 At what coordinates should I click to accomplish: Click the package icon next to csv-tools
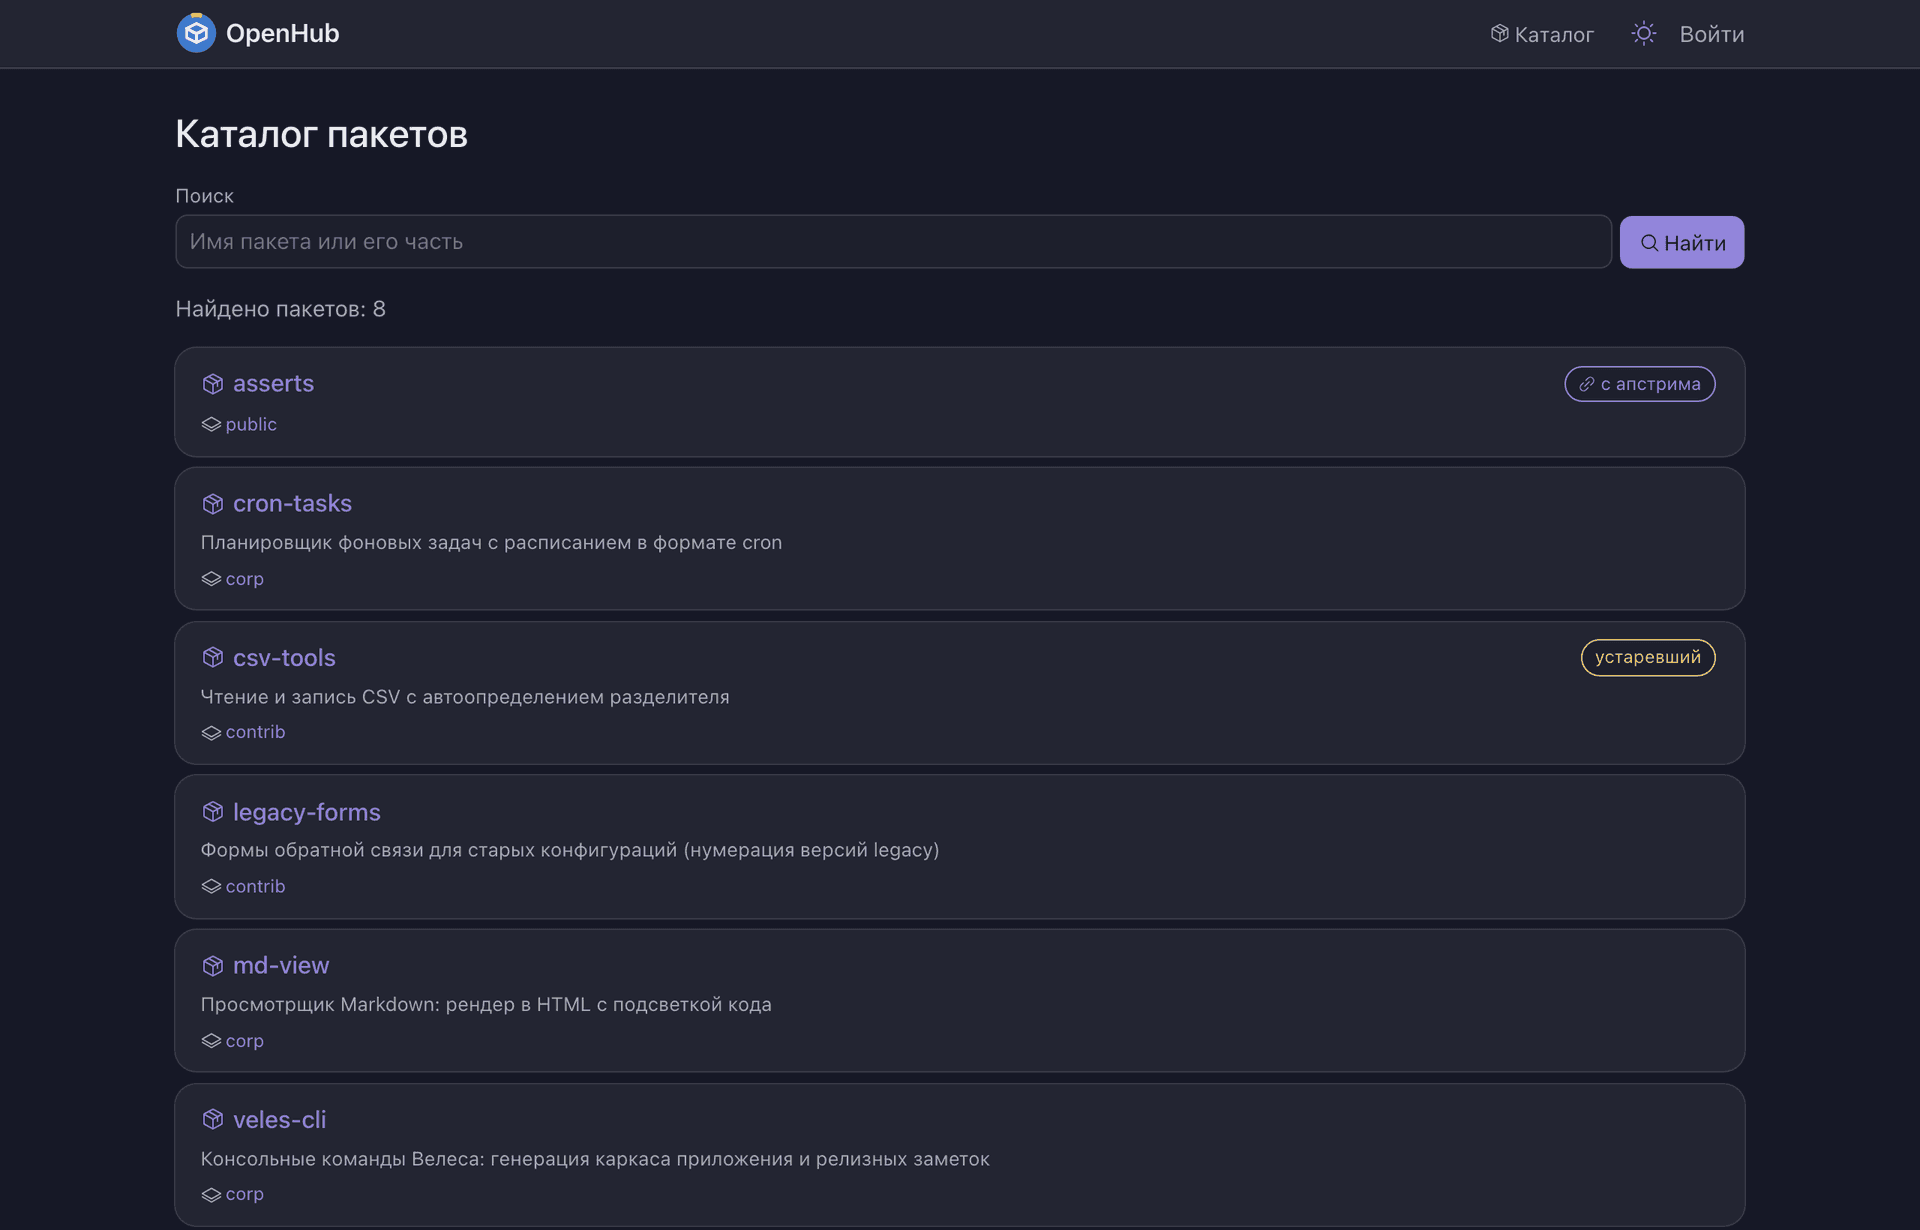212,657
